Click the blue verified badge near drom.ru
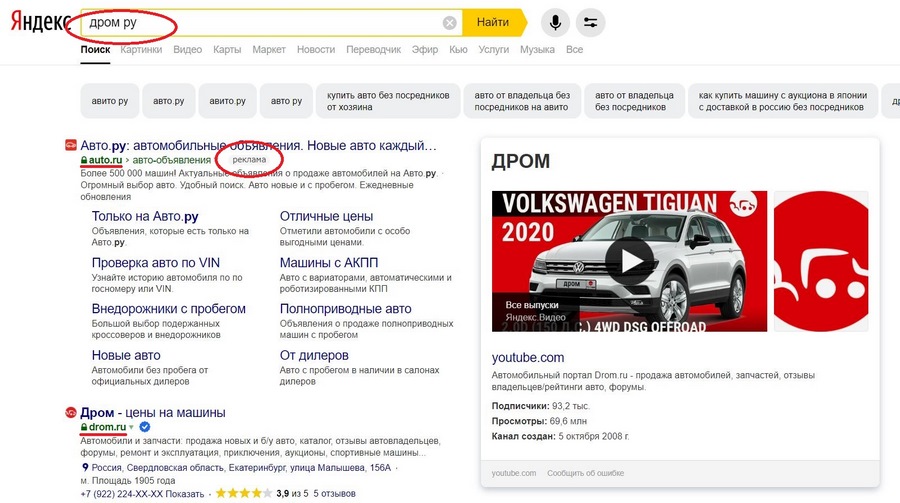The image size is (900, 503). click(x=145, y=428)
